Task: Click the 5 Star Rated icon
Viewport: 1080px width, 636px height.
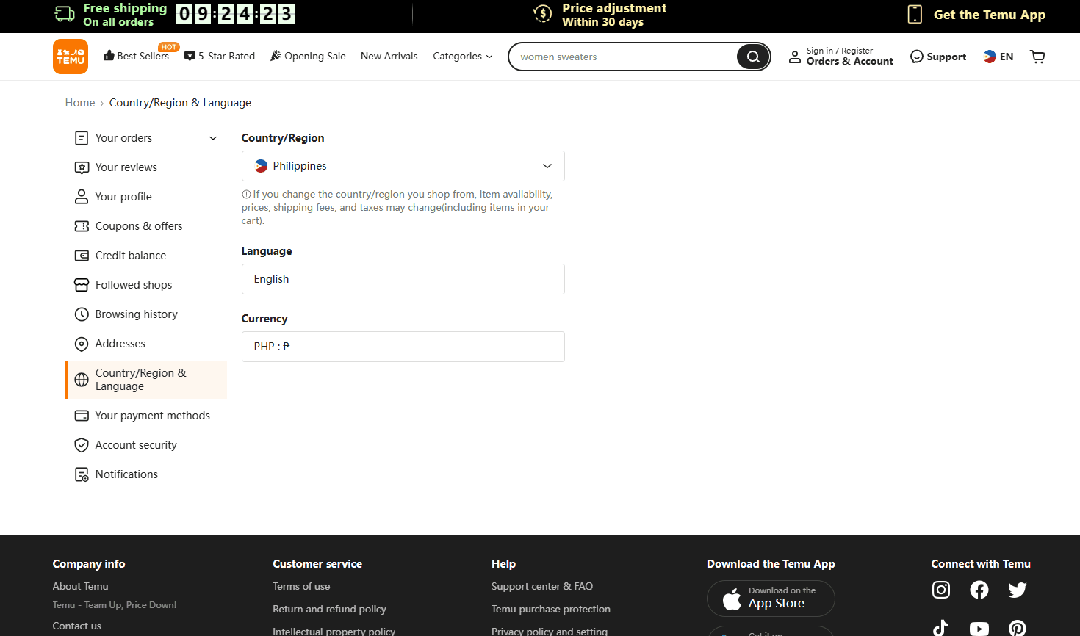Action: point(189,56)
